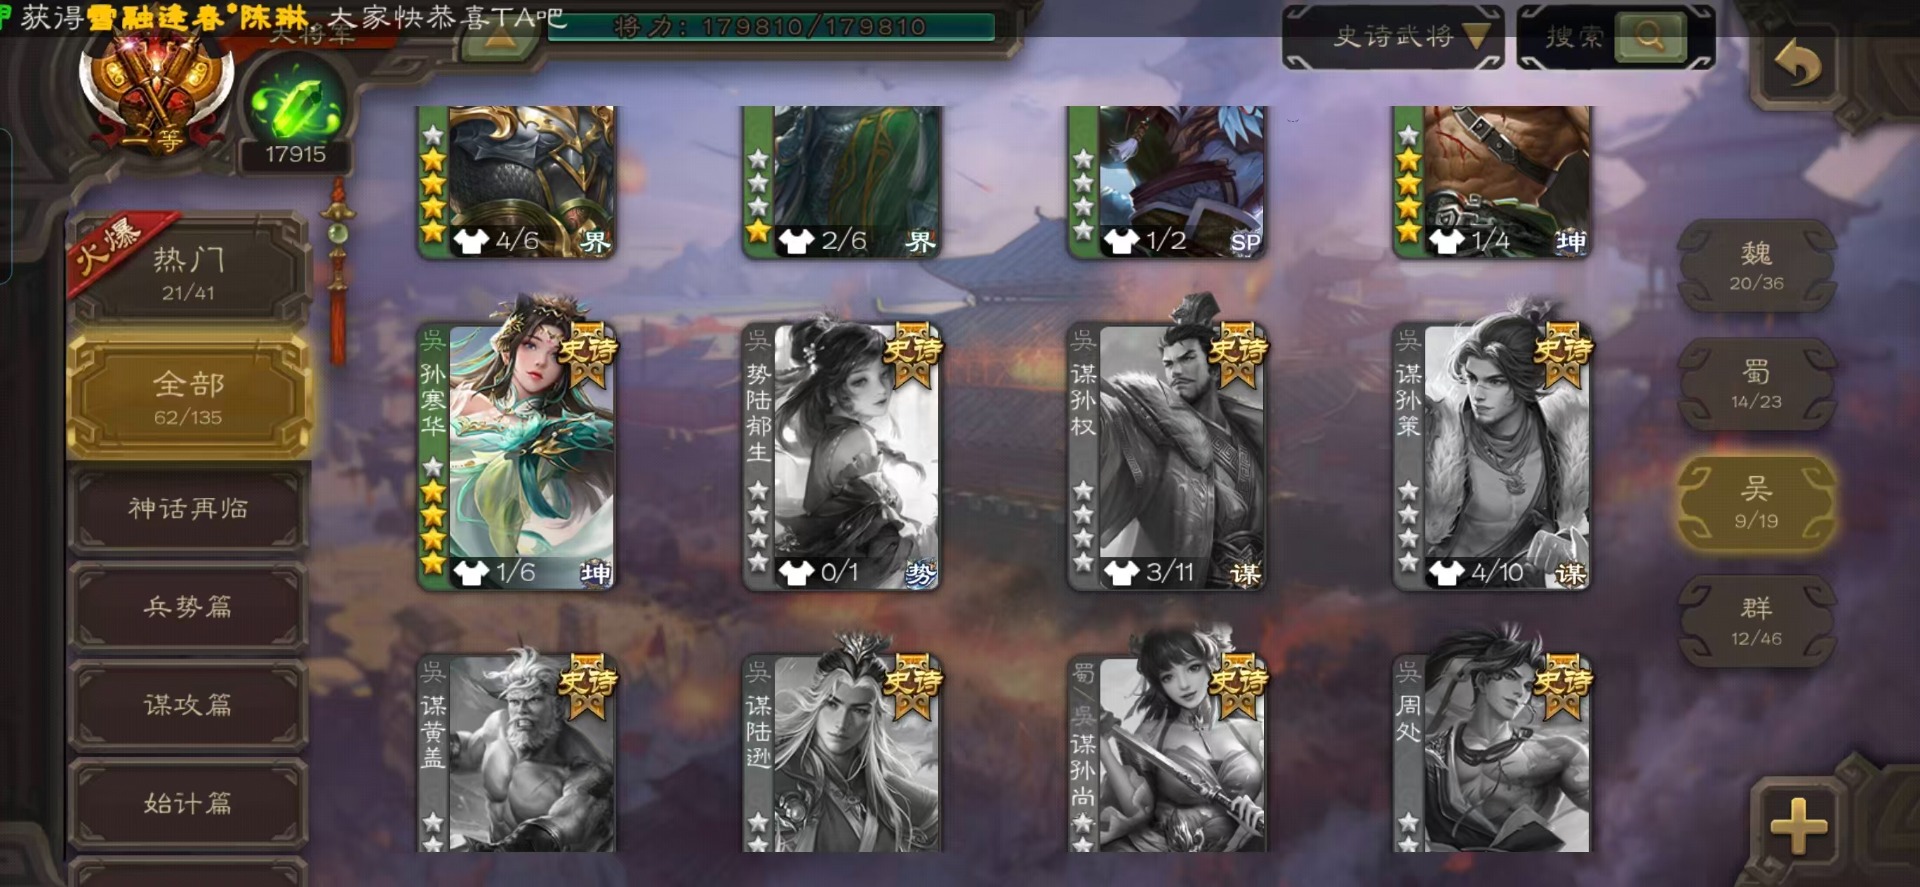This screenshot has width=1920, height=887.
Task: Tap the shirt icon on 孙策 card
Action: pos(1446,573)
